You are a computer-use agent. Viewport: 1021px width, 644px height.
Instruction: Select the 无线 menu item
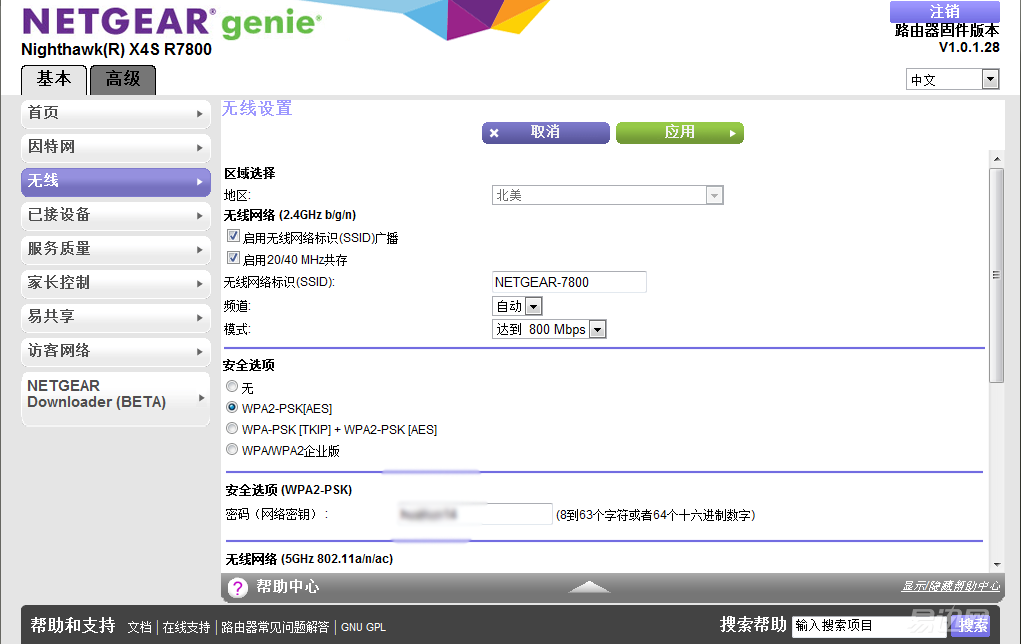click(116, 182)
